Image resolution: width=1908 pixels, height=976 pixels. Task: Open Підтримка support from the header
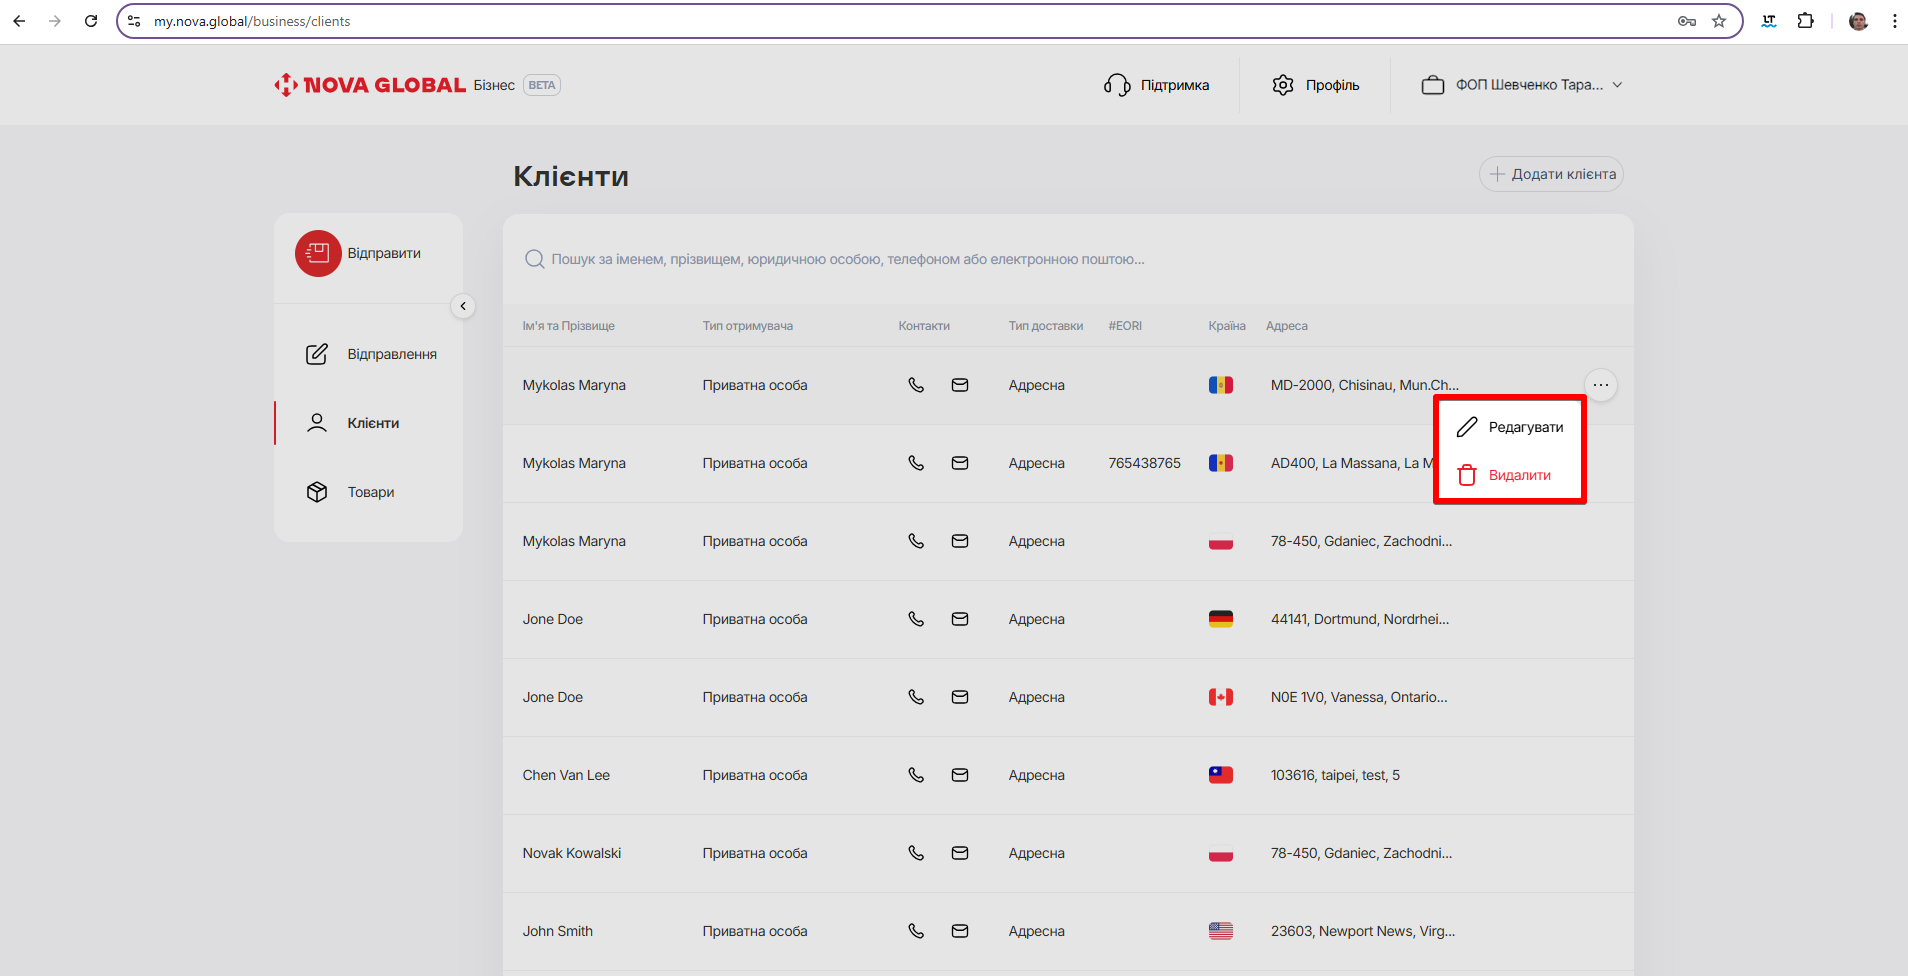(x=1157, y=85)
